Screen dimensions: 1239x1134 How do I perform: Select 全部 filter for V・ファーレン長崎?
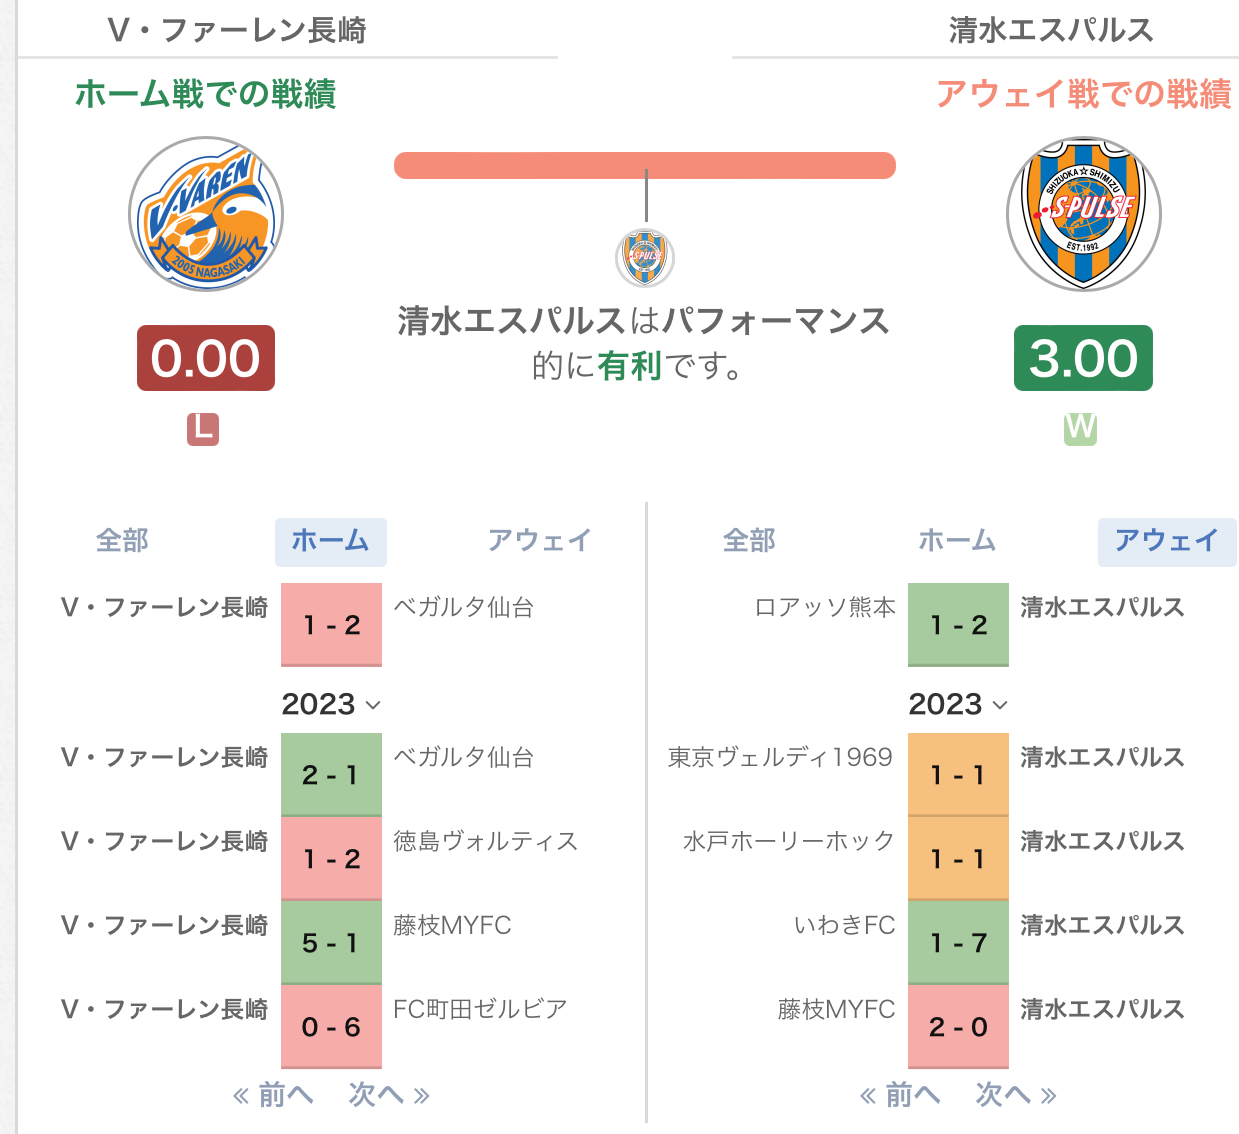[122, 541]
